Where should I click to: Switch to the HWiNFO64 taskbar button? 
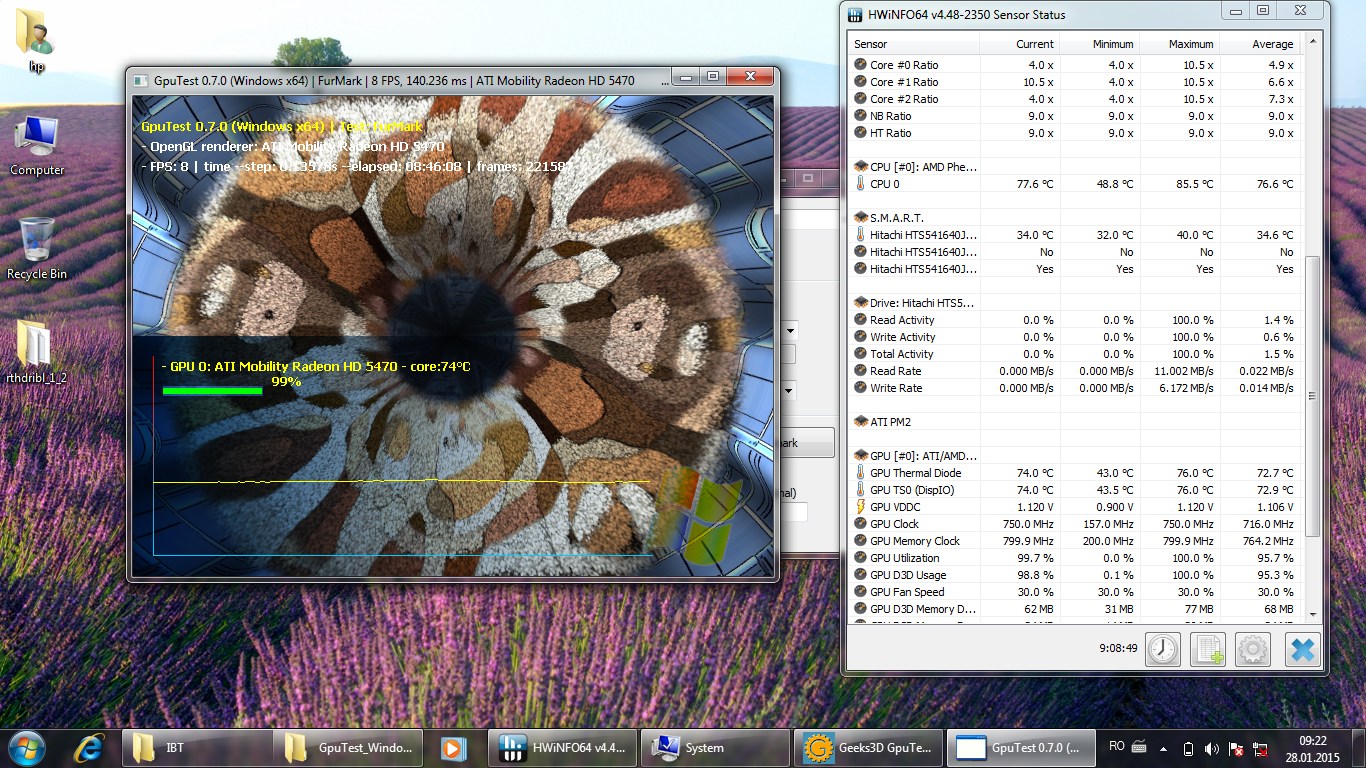(x=563, y=747)
